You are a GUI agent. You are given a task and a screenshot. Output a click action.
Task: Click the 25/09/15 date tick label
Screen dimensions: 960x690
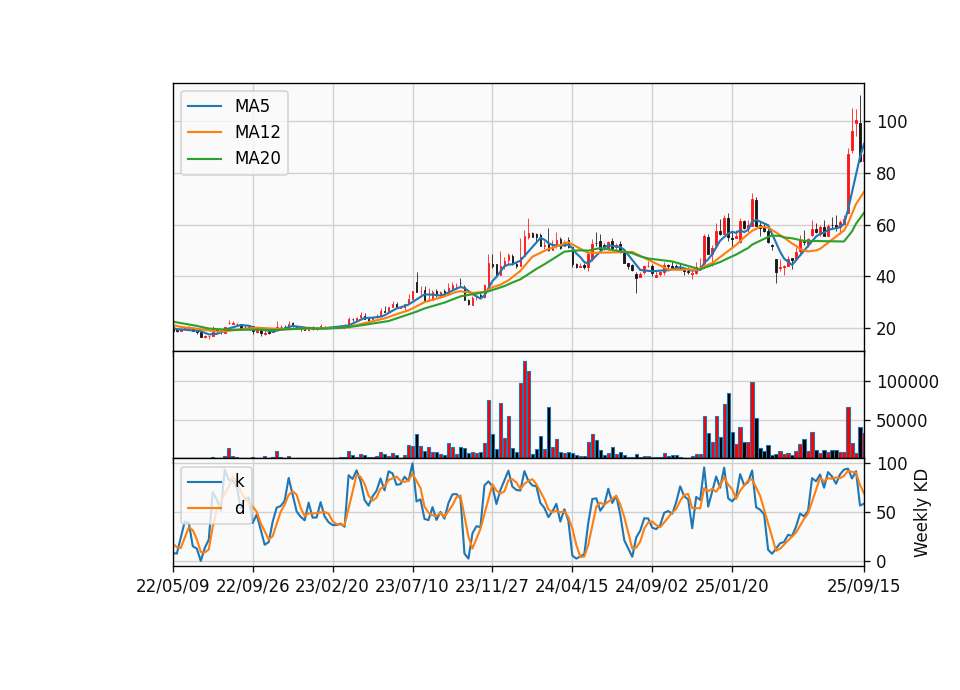864,587
